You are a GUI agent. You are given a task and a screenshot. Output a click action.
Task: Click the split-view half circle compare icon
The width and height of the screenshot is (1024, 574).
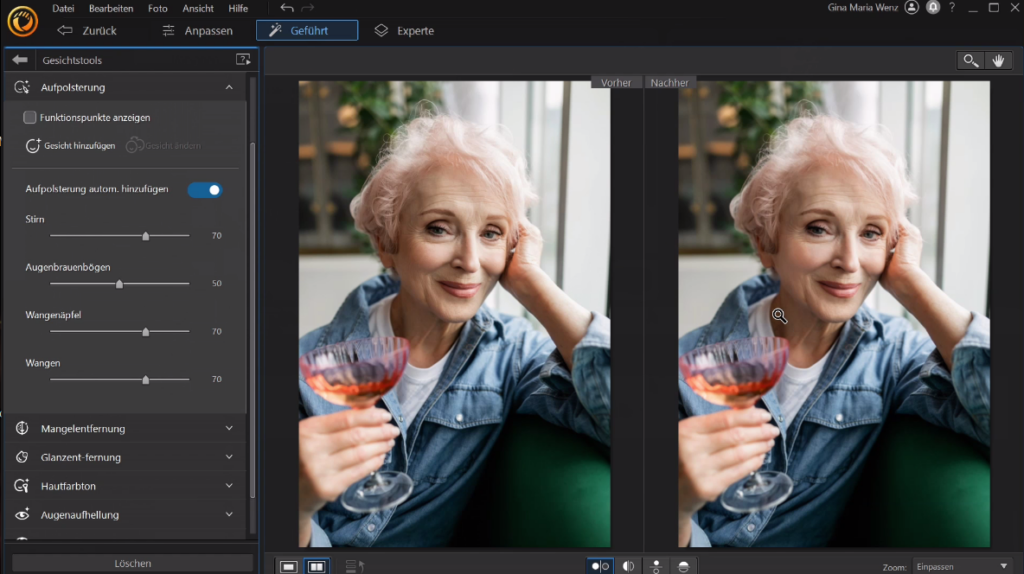point(628,566)
